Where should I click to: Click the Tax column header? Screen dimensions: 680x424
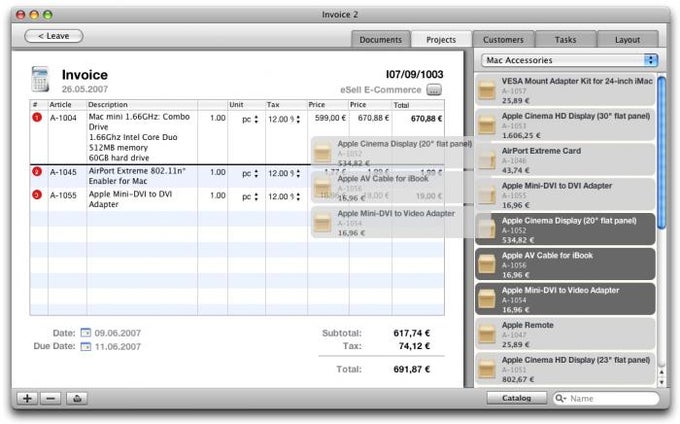coord(273,104)
